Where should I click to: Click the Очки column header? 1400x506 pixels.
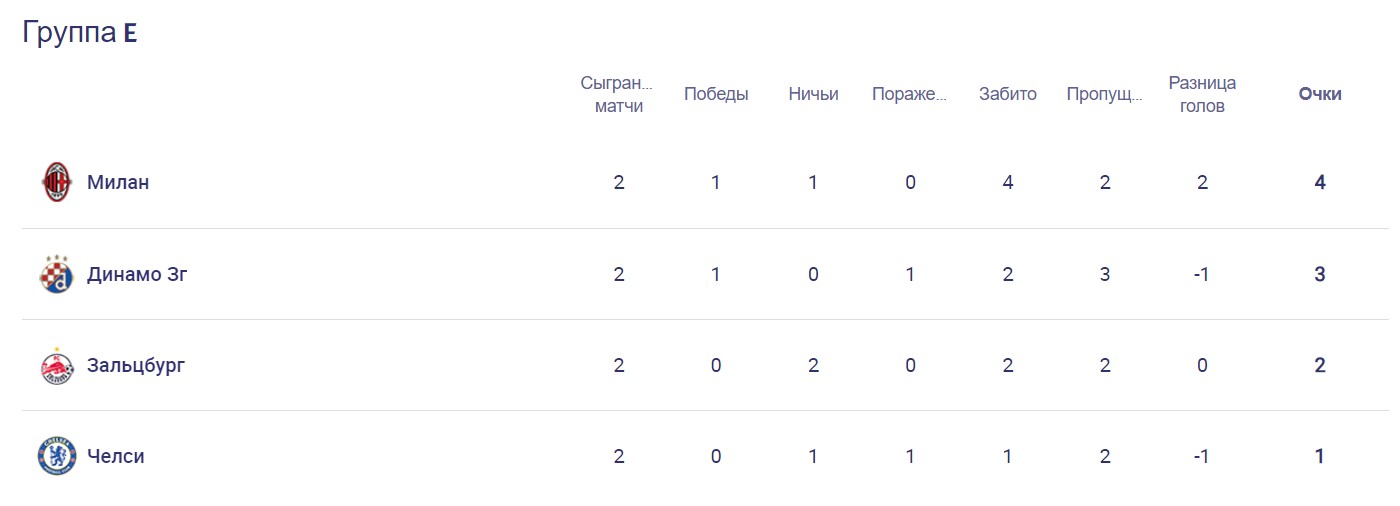1320,94
